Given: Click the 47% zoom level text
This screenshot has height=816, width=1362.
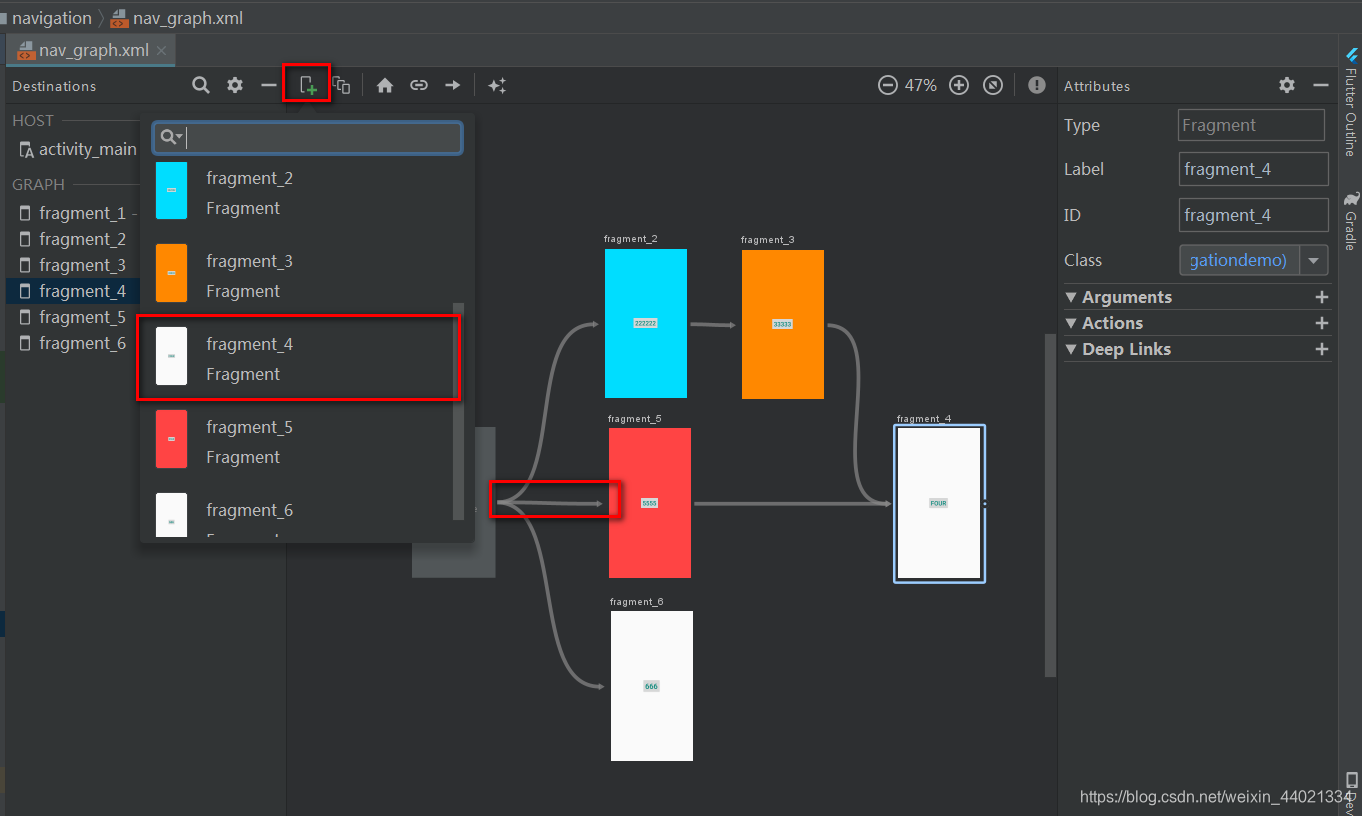Looking at the screenshot, I should [921, 85].
